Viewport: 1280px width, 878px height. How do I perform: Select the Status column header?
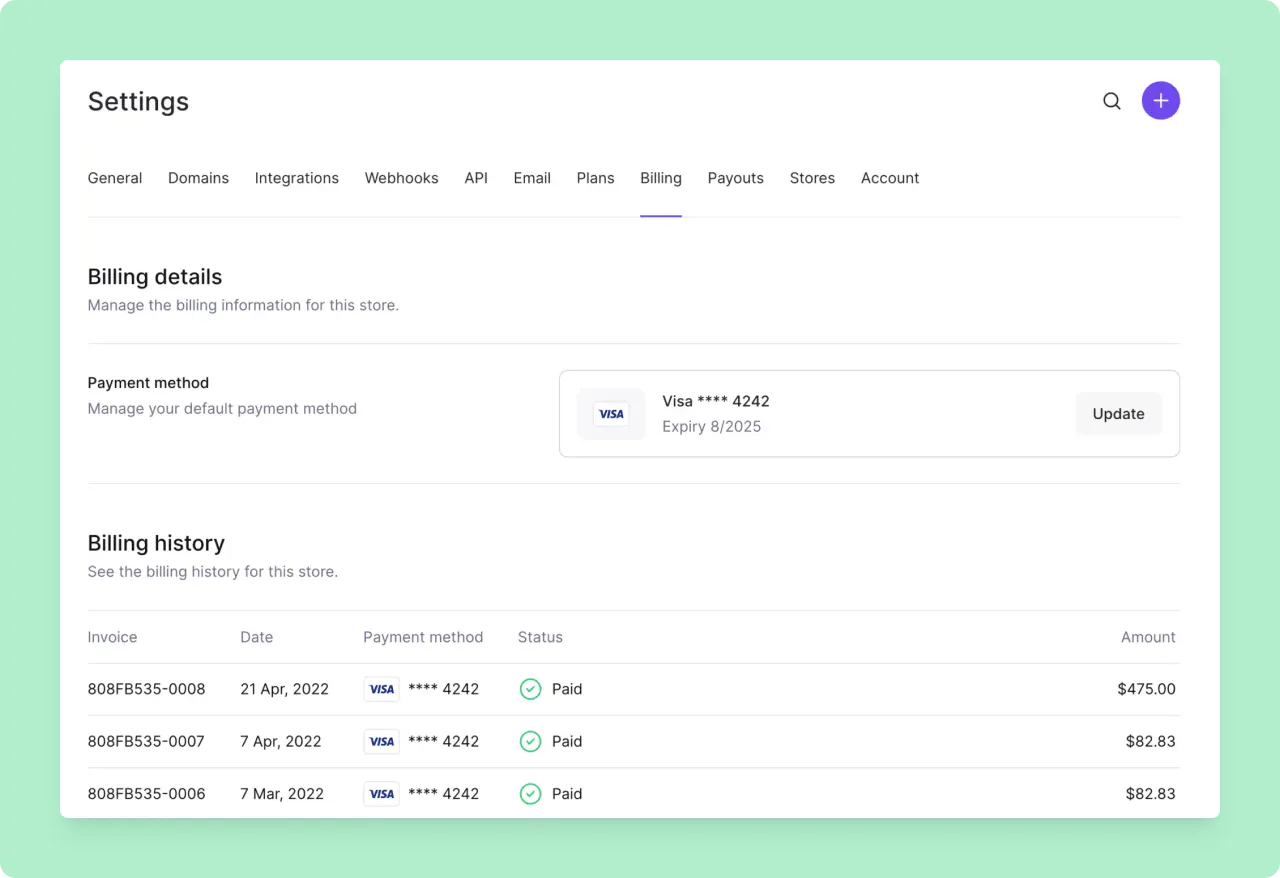[540, 637]
